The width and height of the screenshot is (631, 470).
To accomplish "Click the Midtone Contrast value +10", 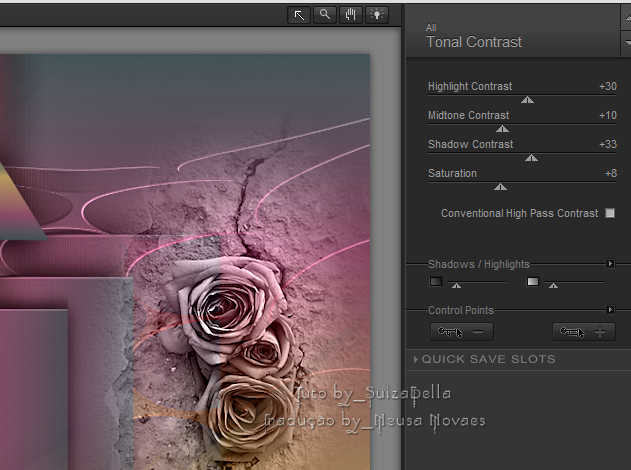I will coord(608,115).
